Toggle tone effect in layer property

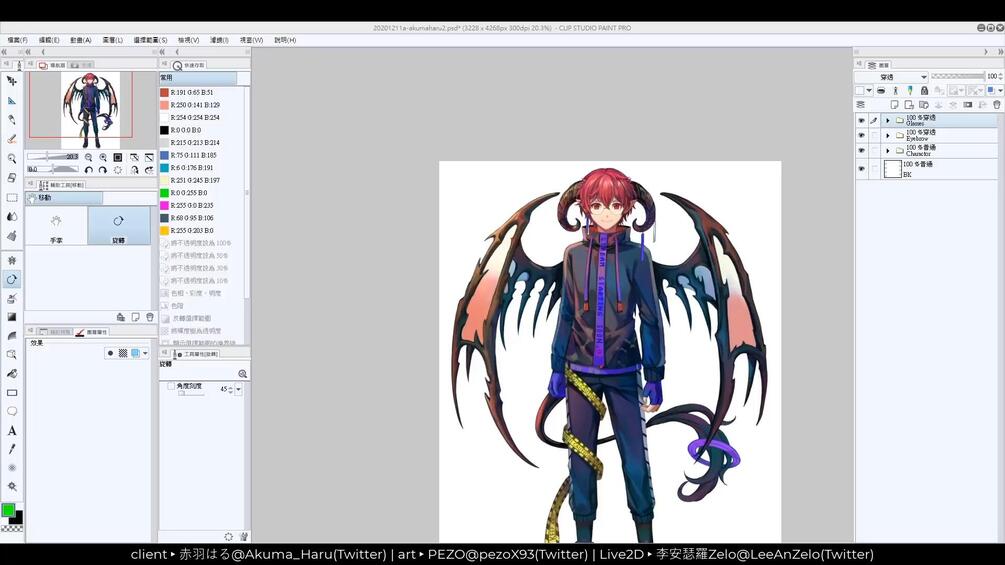coord(122,353)
